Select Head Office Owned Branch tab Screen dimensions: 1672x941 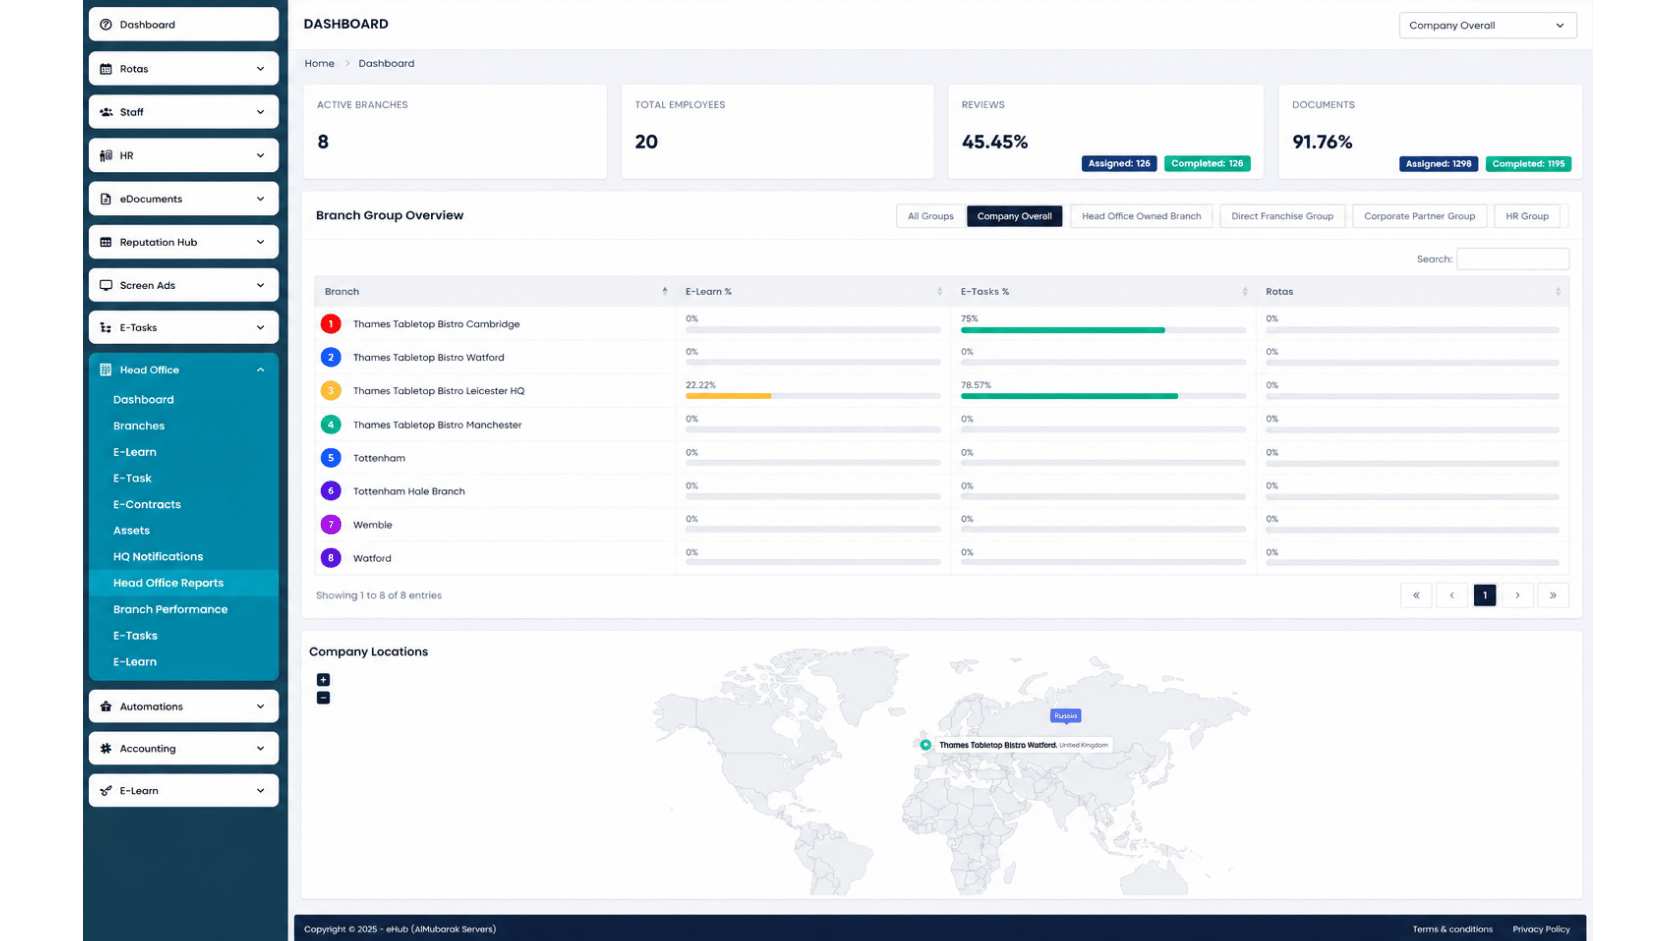point(1141,216)
